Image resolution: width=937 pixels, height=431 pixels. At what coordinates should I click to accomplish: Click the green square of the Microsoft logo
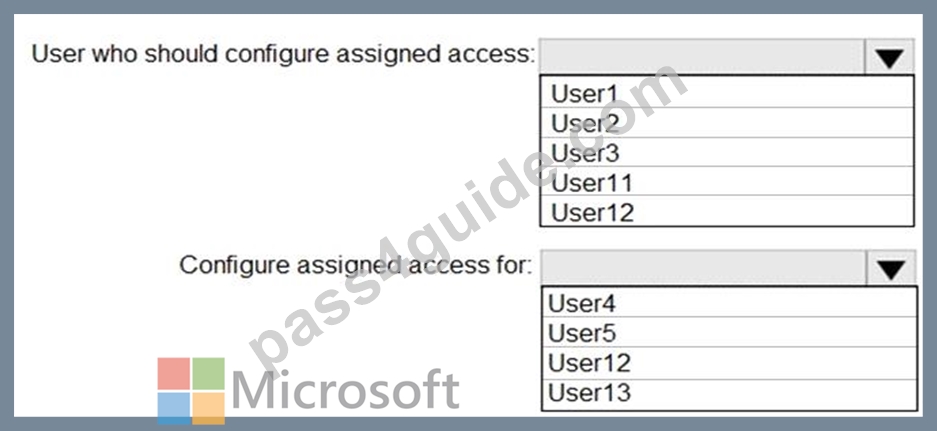209,374
